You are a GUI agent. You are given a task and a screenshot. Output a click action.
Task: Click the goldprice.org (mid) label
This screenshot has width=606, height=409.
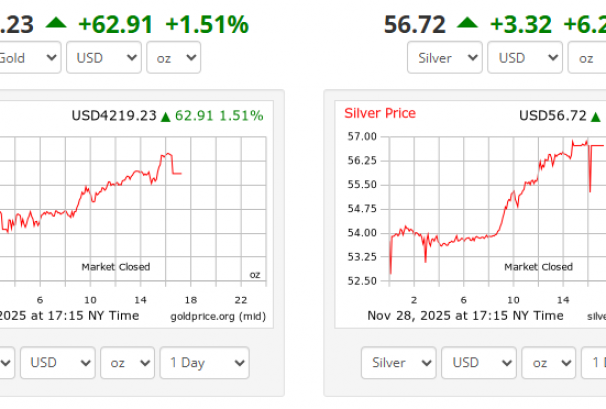point(217,315)
